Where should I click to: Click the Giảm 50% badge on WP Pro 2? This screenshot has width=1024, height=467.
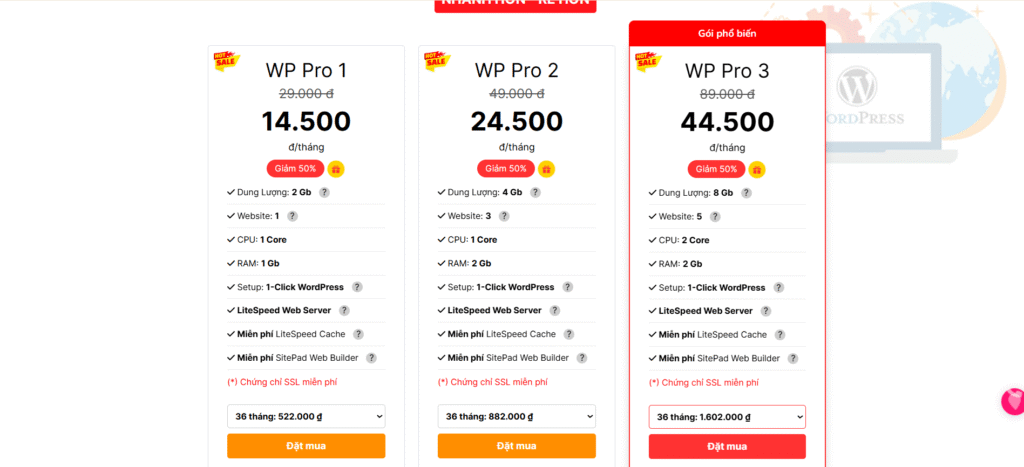[x=505, y=169]
